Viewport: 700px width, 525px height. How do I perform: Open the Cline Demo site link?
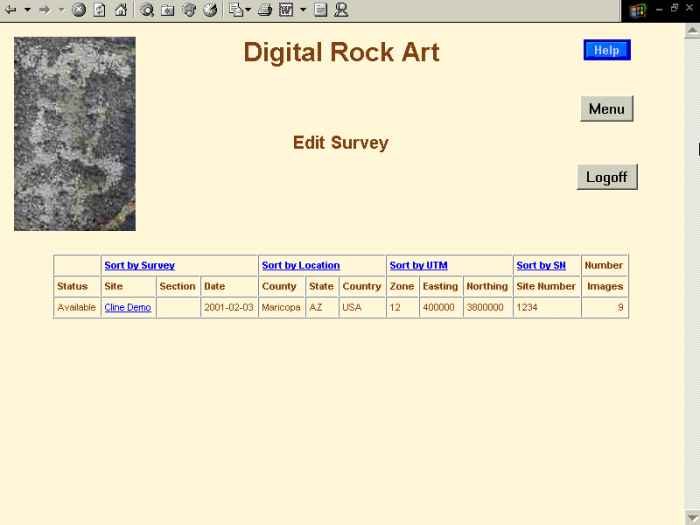click(128, 308)
